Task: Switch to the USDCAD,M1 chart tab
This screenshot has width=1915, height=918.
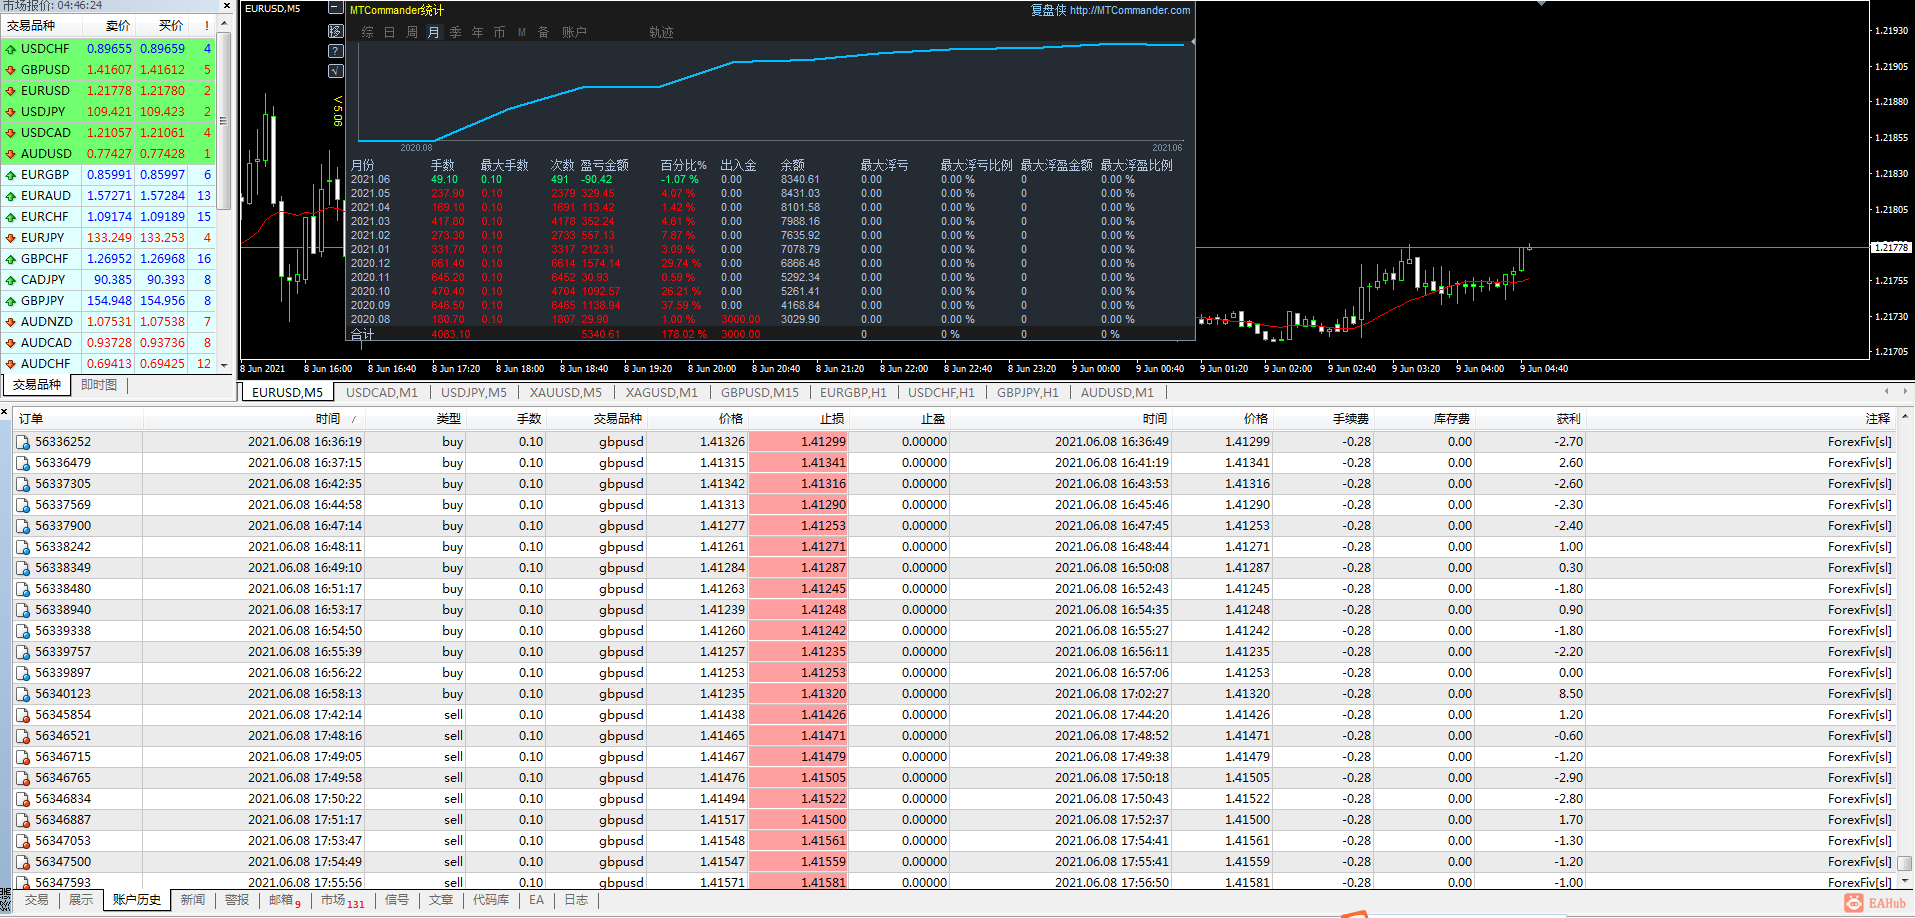Action: [x=382, y=393]
